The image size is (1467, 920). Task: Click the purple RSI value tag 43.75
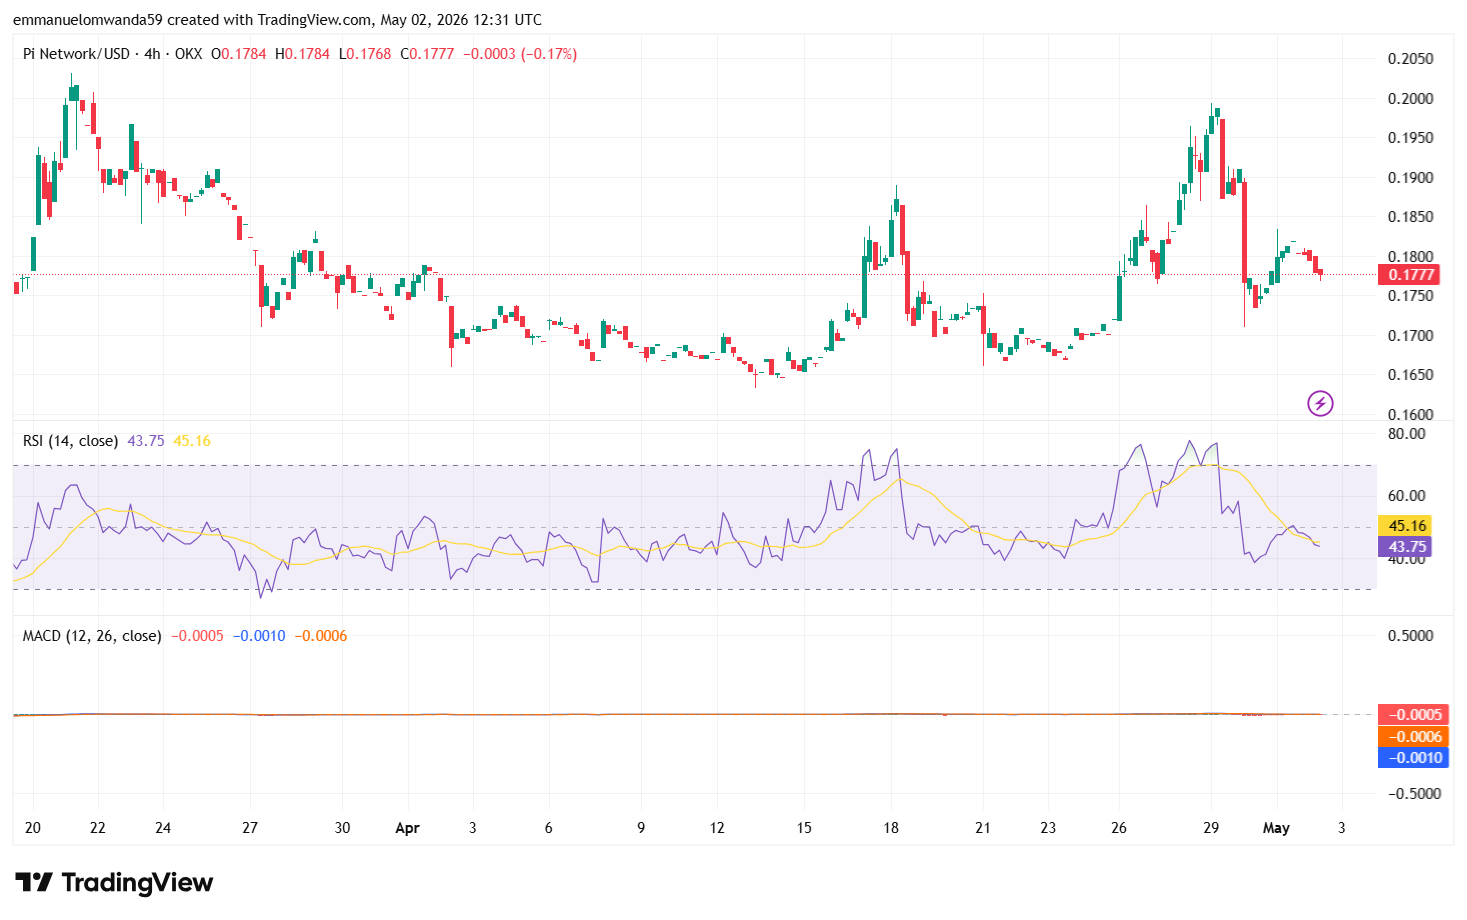(1405, 547)
